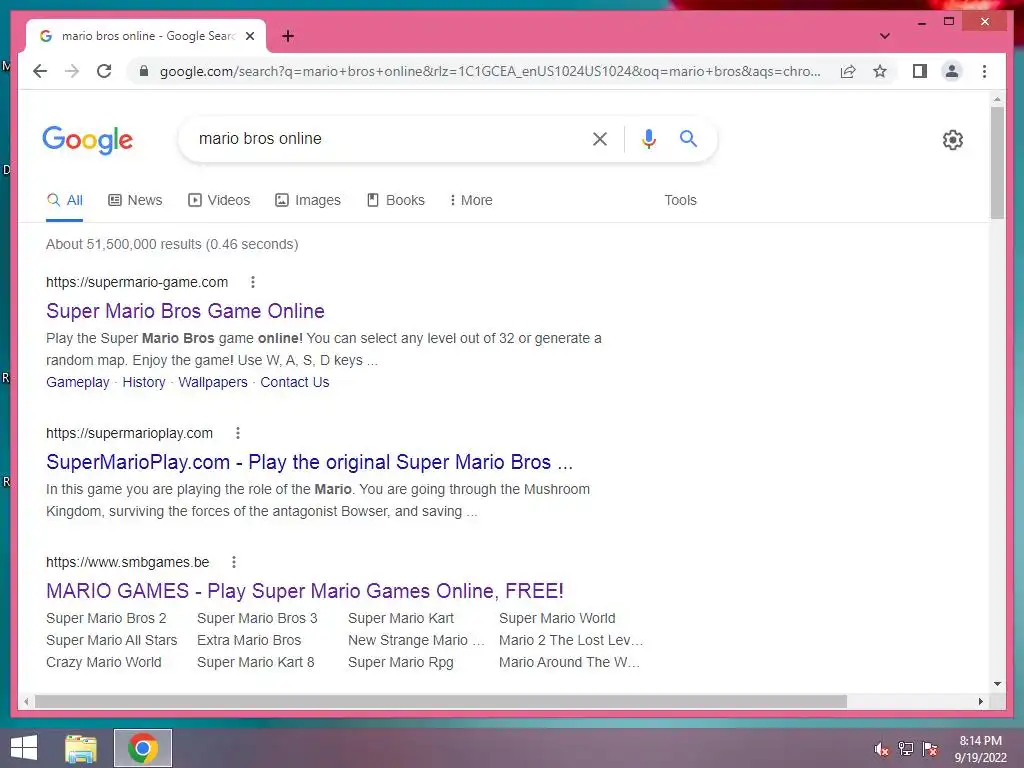Image resolution: width=1024 pixels, height=768 pixels.
Task: Open the Contact Us sitelink
Action: 295,382
